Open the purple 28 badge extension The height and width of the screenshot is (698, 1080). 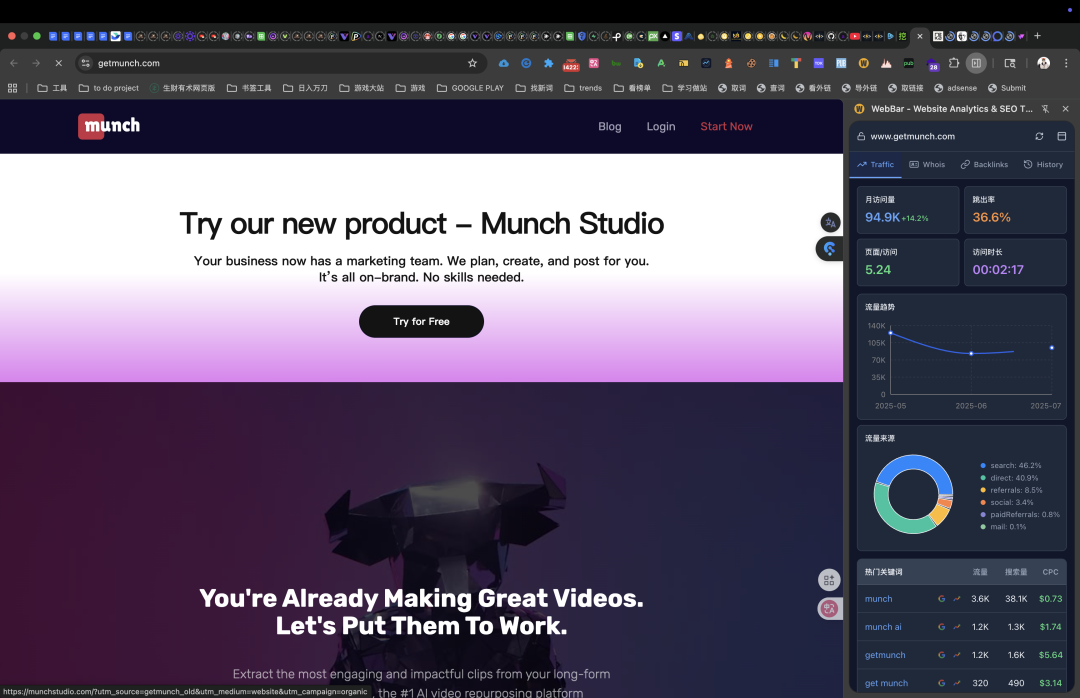(933, 65)
